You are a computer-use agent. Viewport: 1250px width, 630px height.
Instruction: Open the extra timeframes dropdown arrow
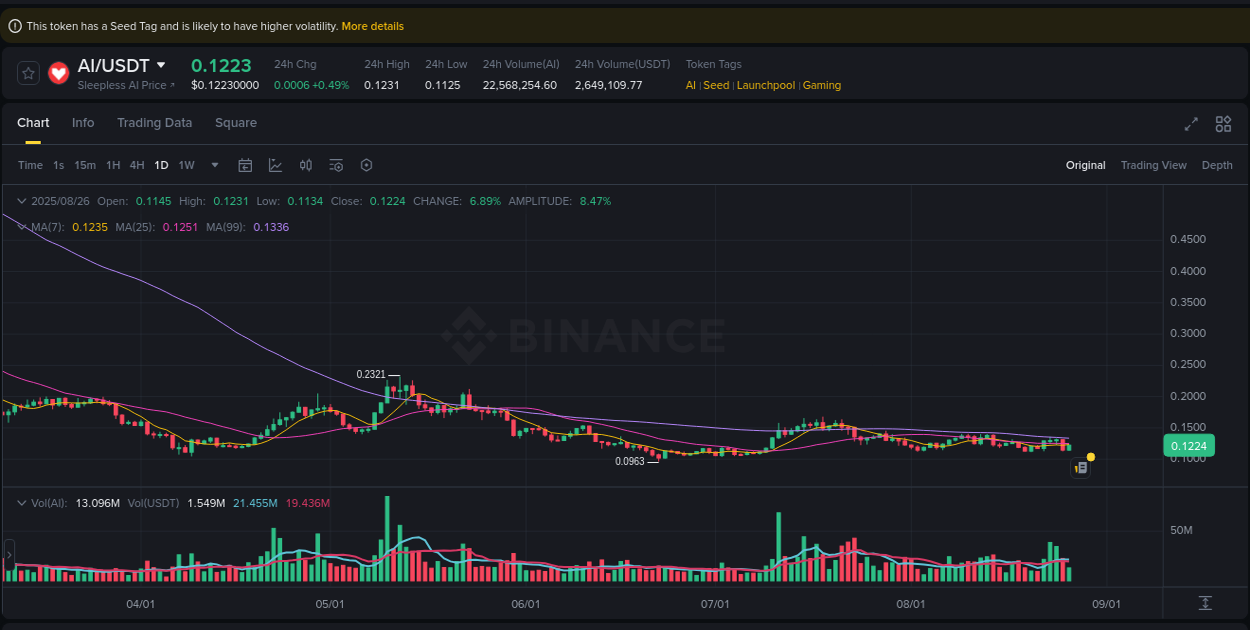(214, 165)
